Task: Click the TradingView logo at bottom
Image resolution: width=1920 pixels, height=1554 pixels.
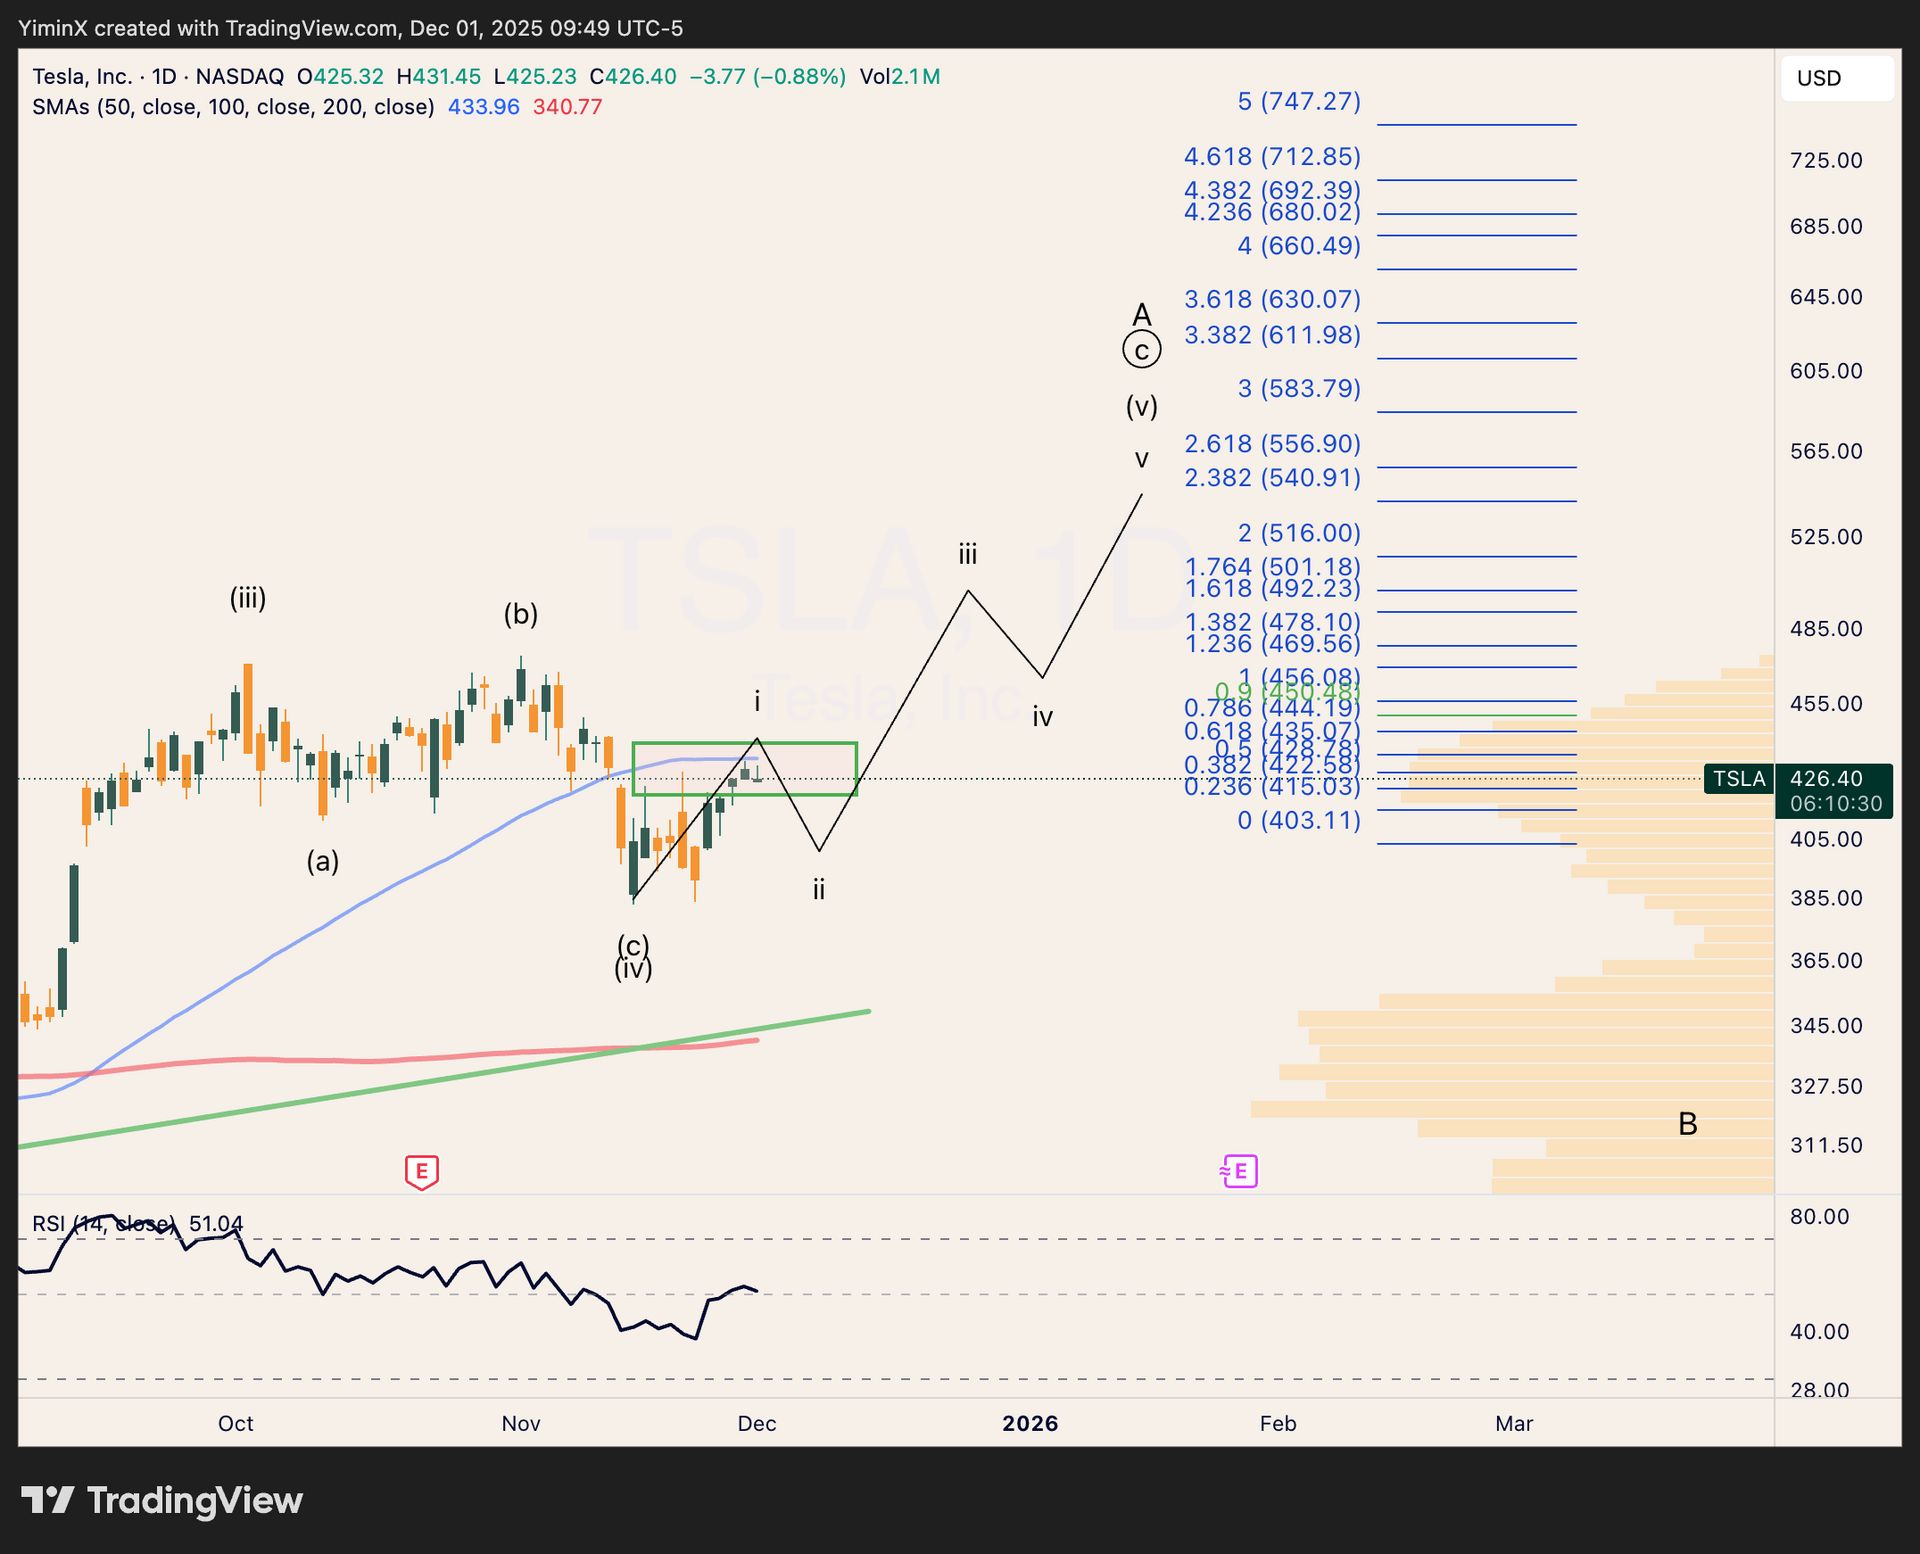Action: [162, 1500]
